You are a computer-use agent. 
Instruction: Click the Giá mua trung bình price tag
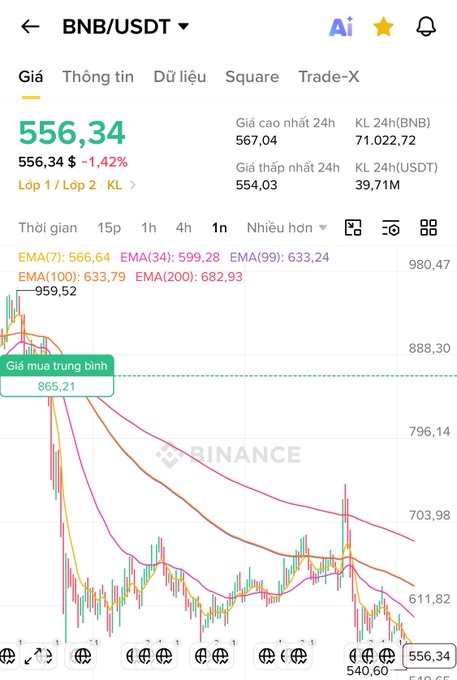57,376
